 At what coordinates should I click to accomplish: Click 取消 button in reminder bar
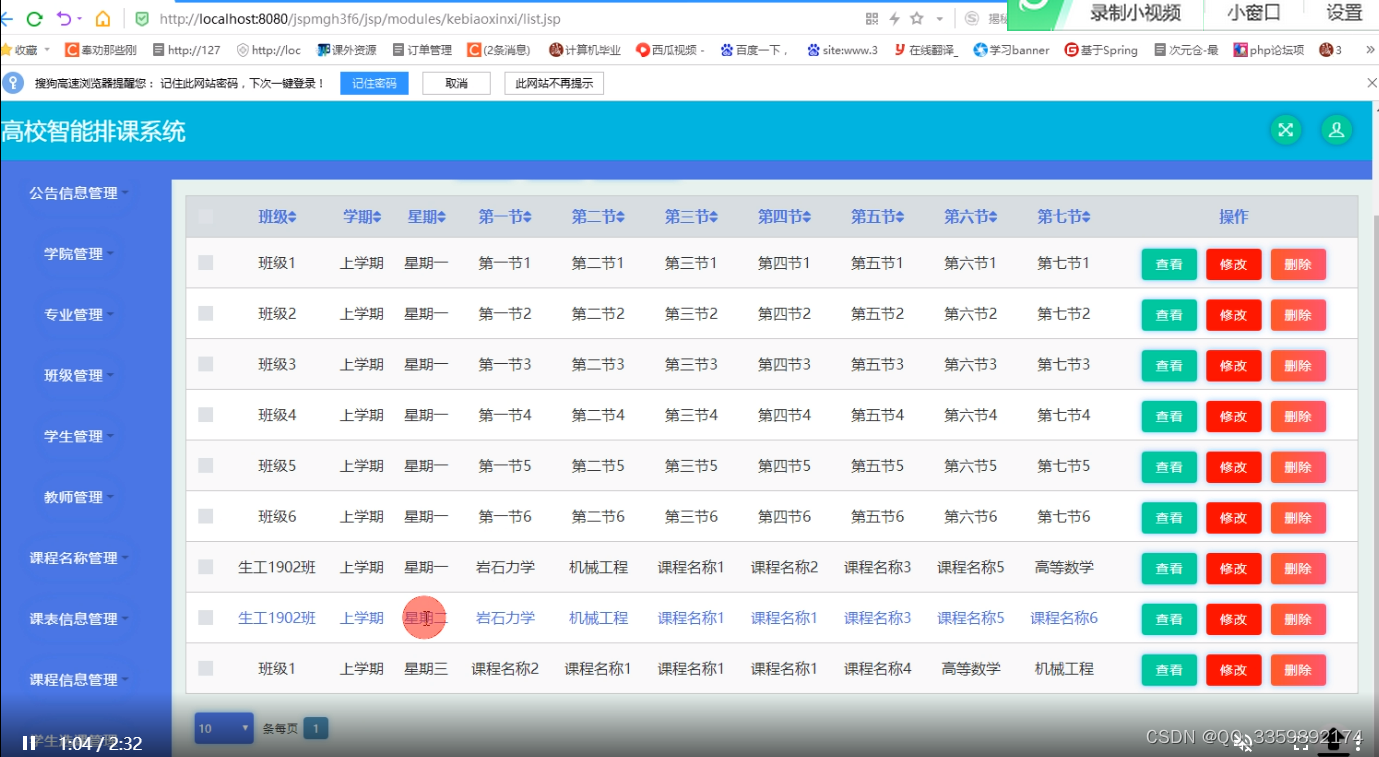click(x=456, y=83)
